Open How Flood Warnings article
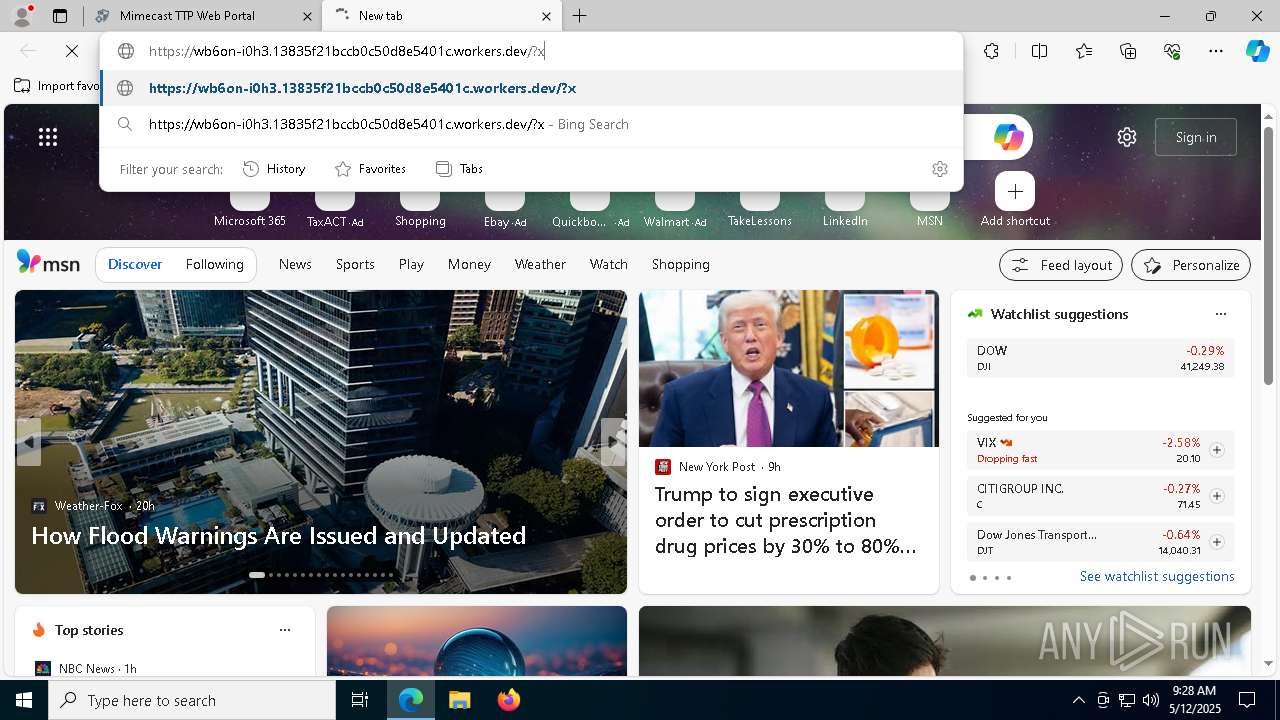This screenshot has height=720, width=1280. point(278,536)
